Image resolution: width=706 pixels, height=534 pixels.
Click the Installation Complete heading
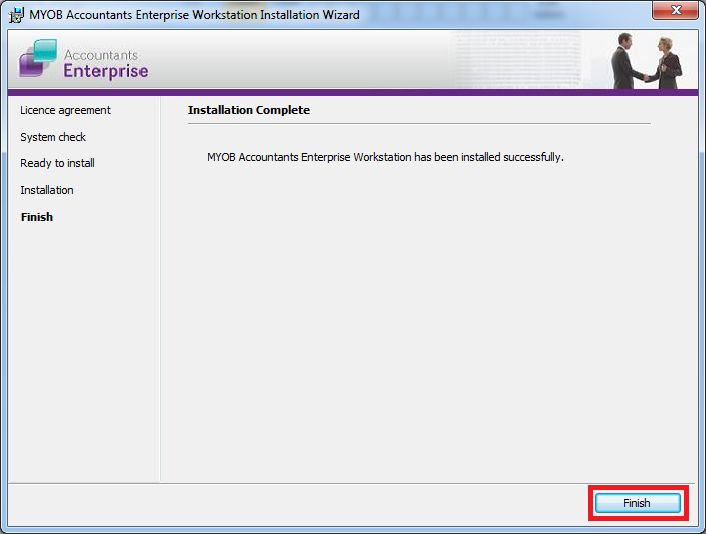(x=249, y=110)
